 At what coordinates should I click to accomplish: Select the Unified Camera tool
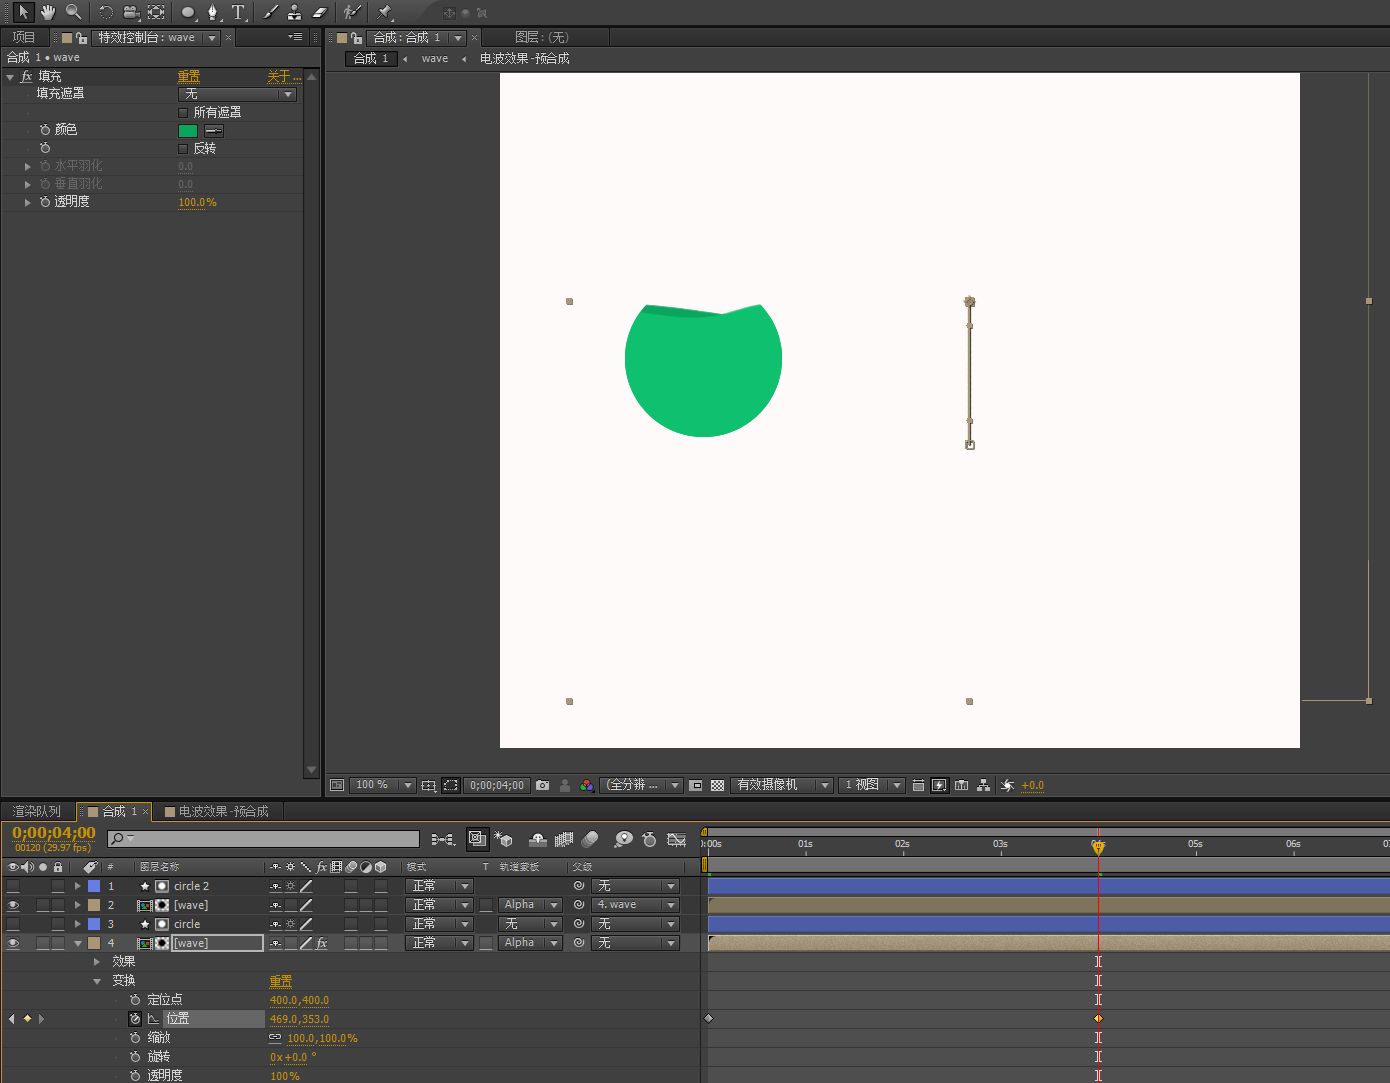point(131,12)
